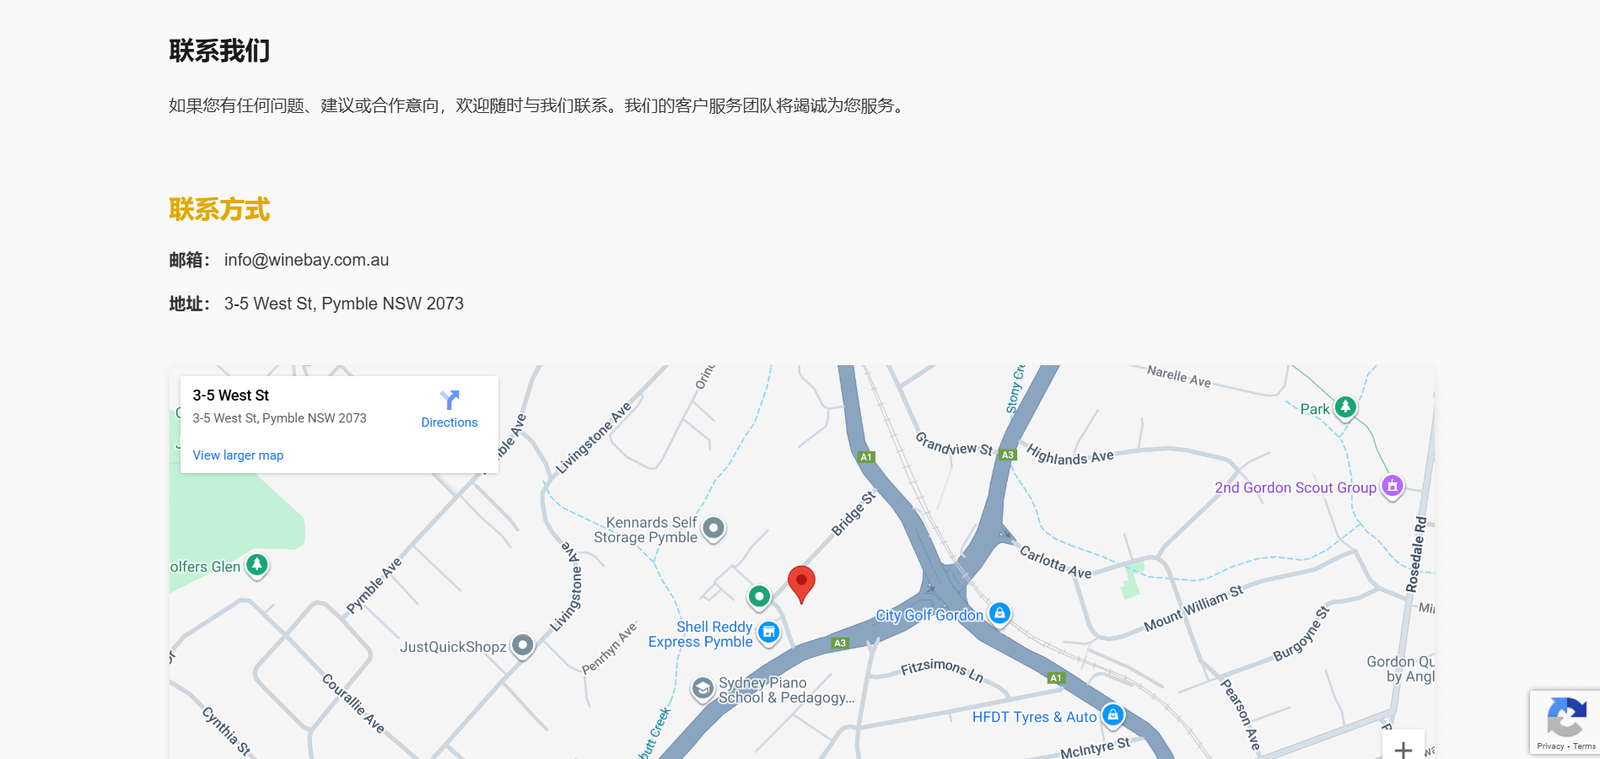Open the View larger map link
Image resolution: width=1600 pixels, height=759 pixels.
click(x=238, y=455)
